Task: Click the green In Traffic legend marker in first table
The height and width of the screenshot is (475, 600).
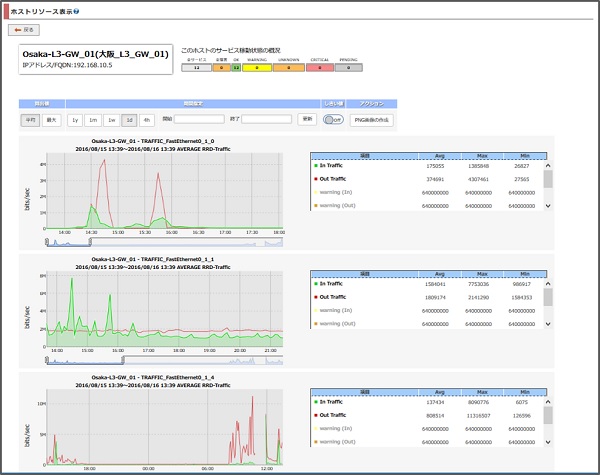Action: [x=316, y=166]
